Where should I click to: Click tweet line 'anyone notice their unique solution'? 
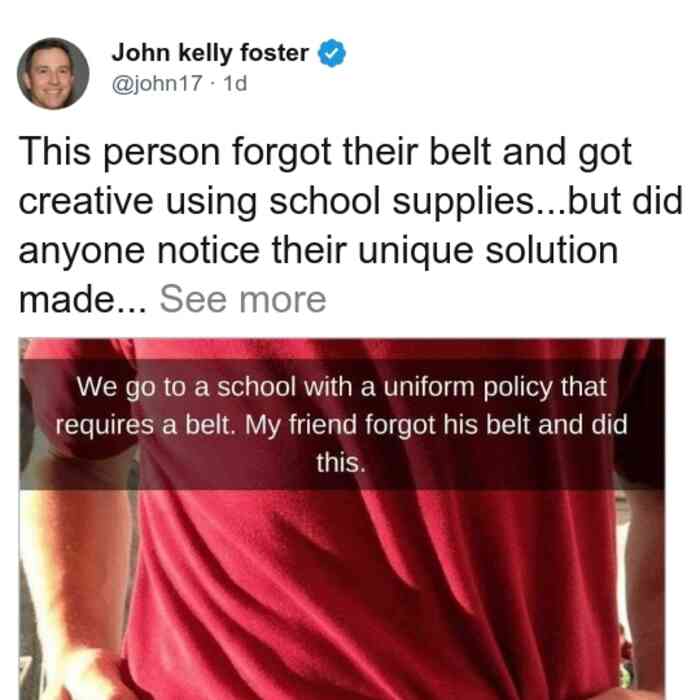tap(318, 250)
